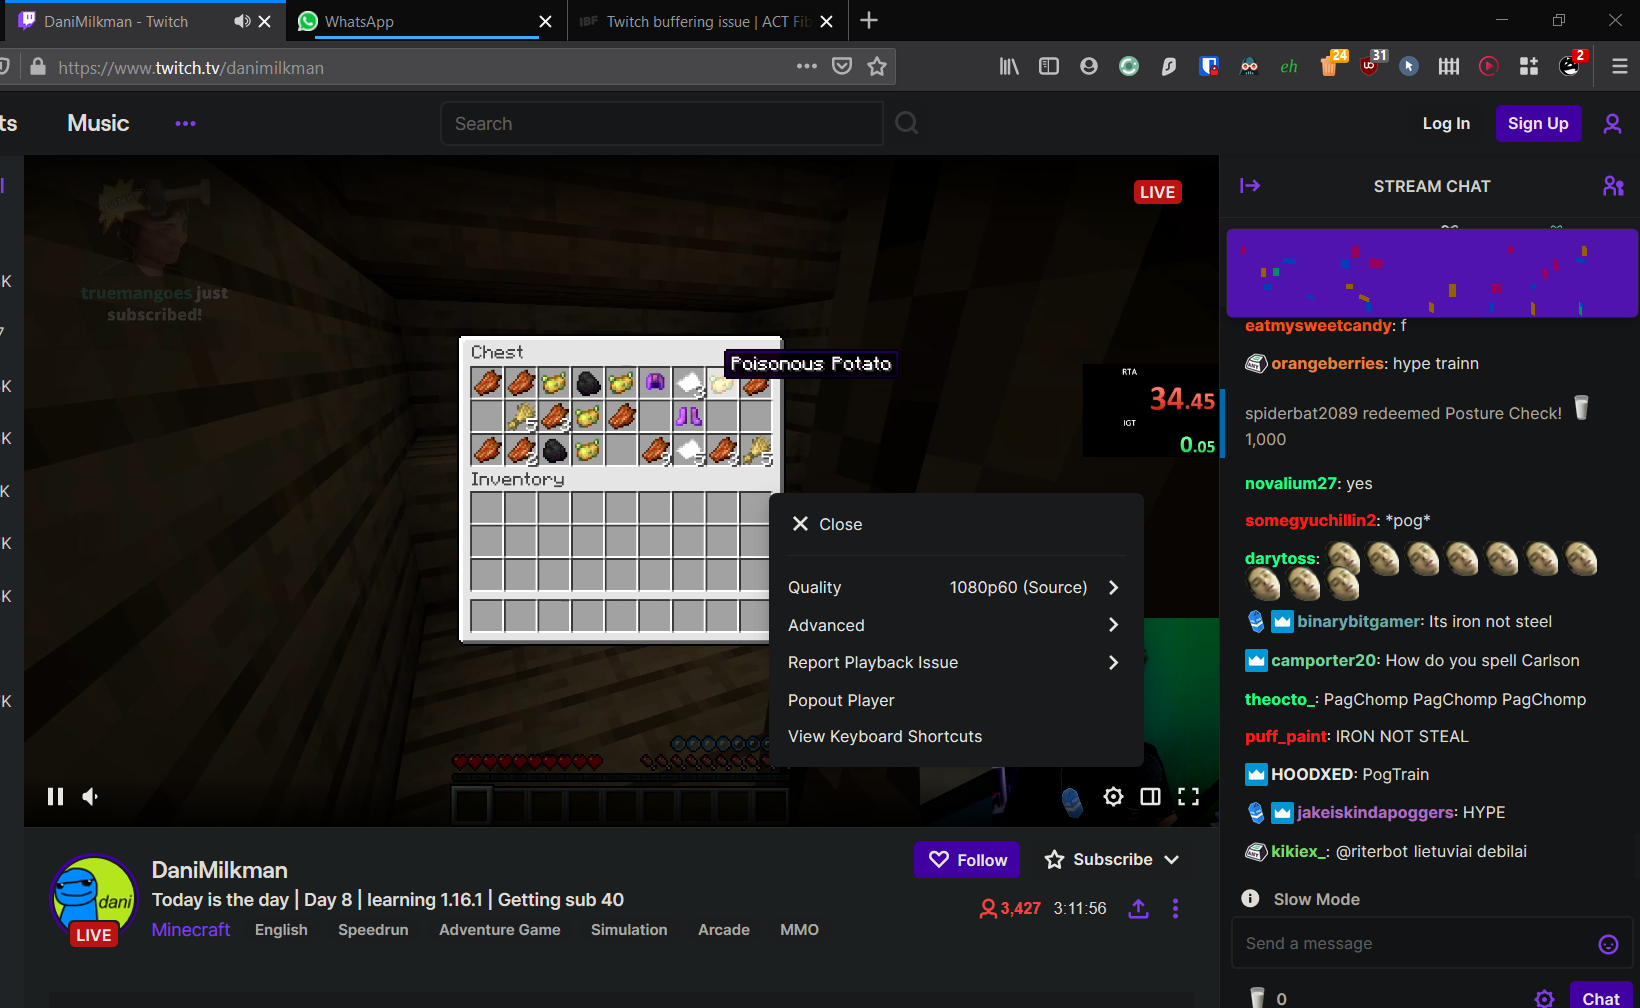Open the emote picker in chat
This screenshot has width=1640, height=1008.
point(1608,944)
